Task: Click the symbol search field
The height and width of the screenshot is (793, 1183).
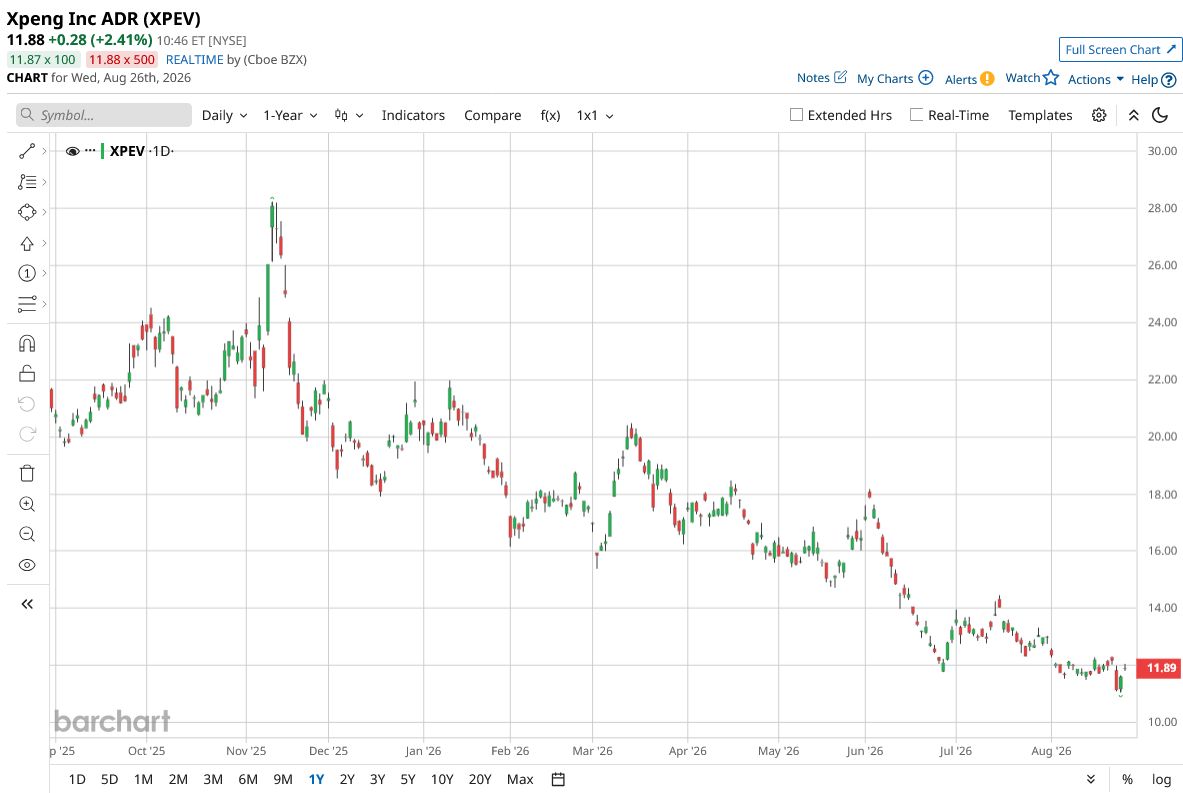Action: tap(104, 115)
